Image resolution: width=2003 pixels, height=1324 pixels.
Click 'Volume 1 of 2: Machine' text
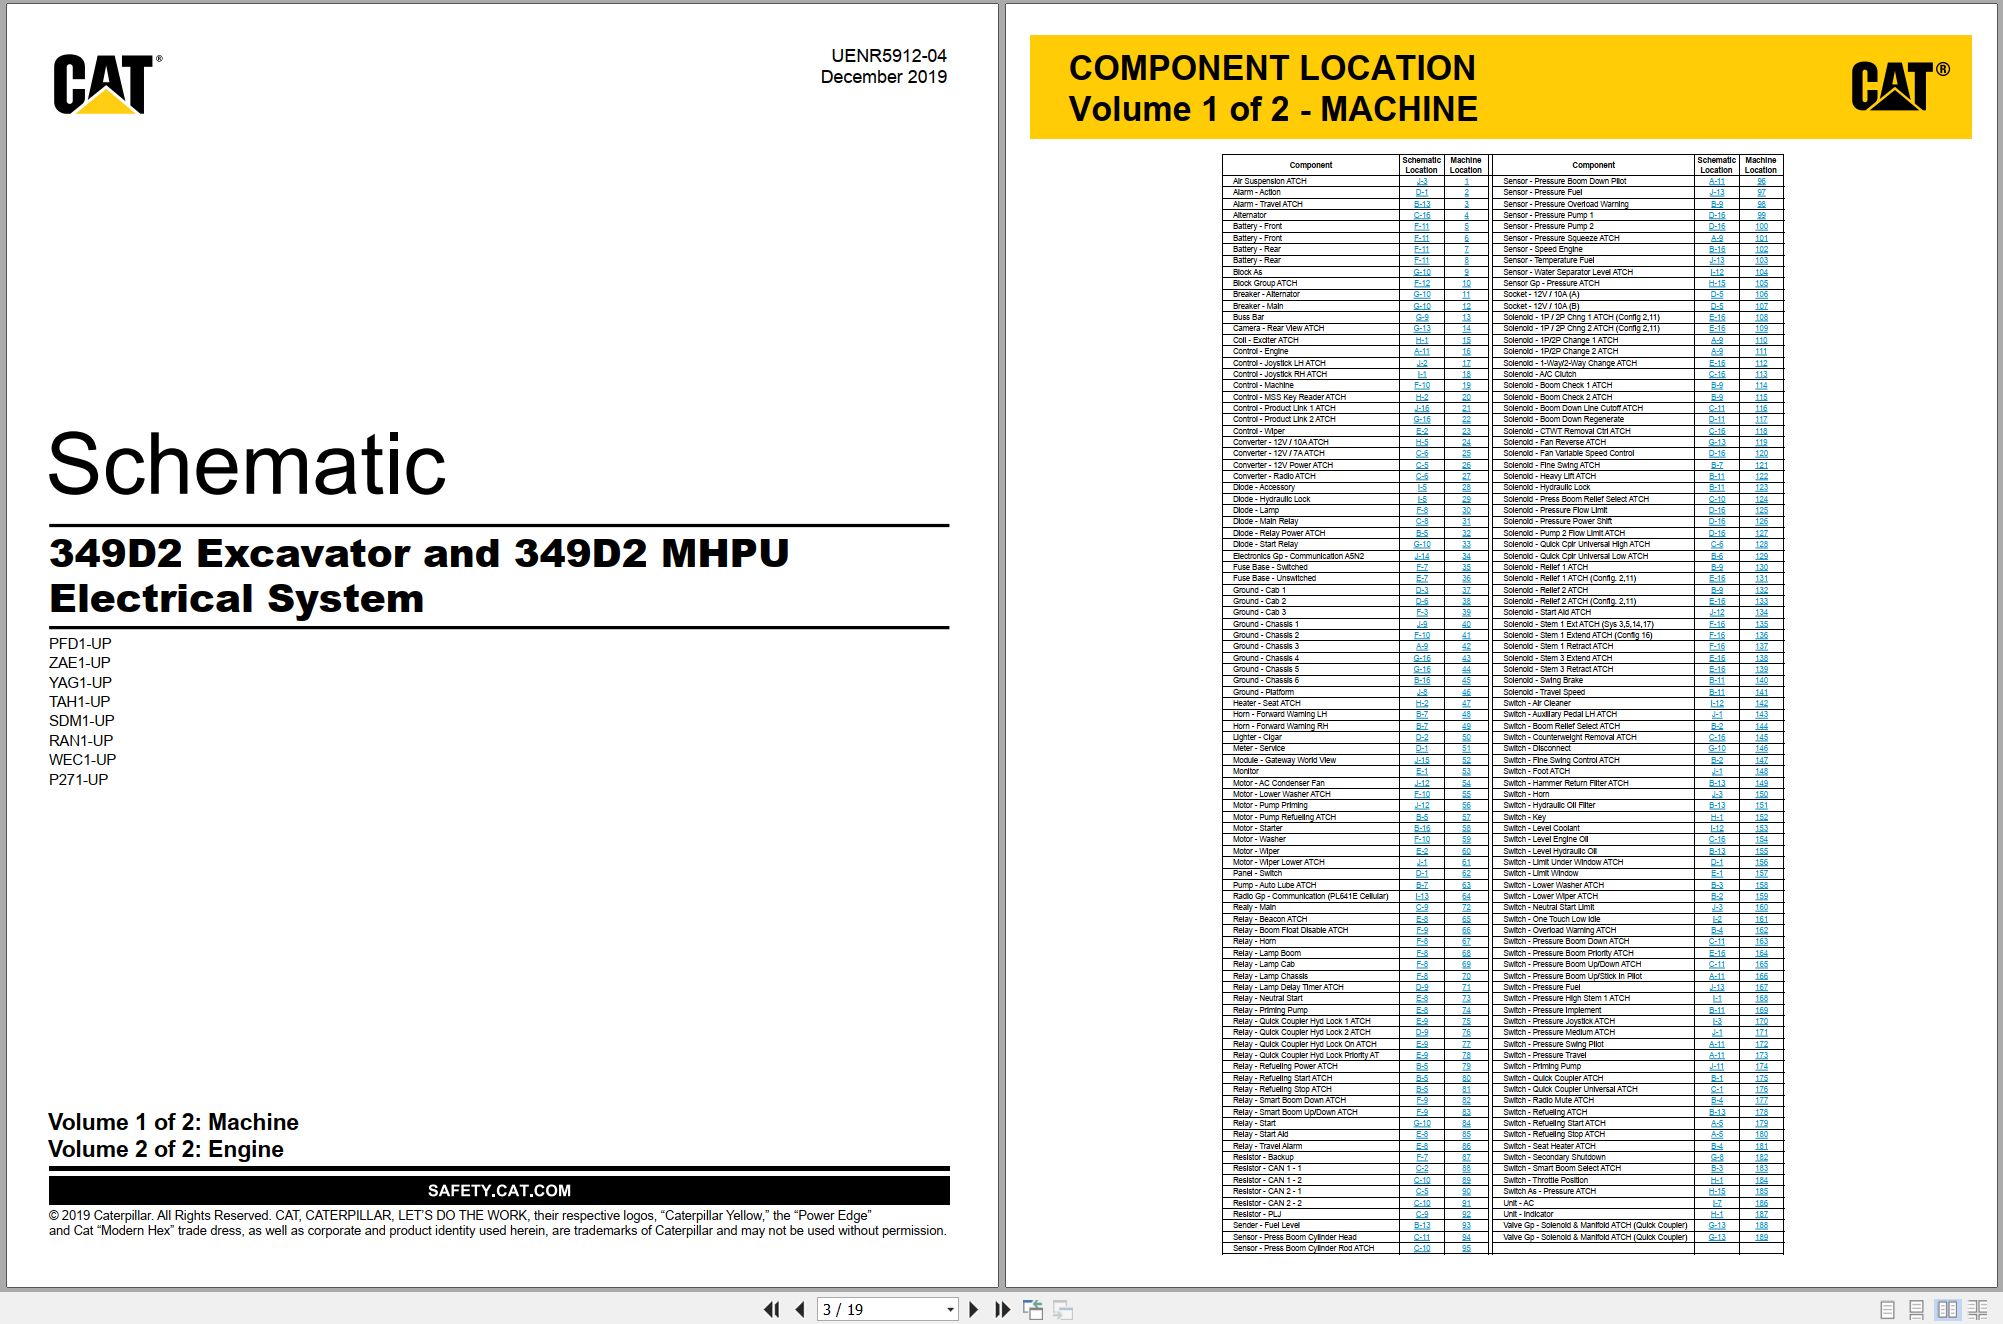[x=173, y=1122]
